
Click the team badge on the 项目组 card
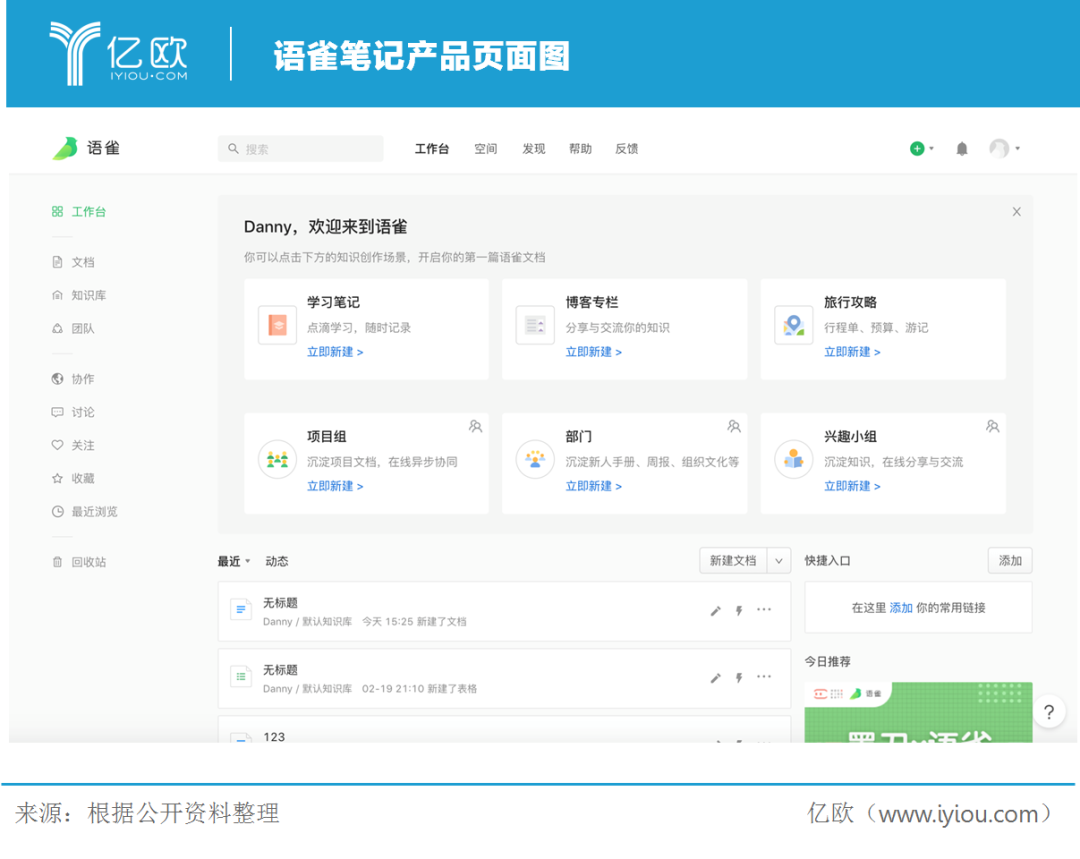pos(475,426)
